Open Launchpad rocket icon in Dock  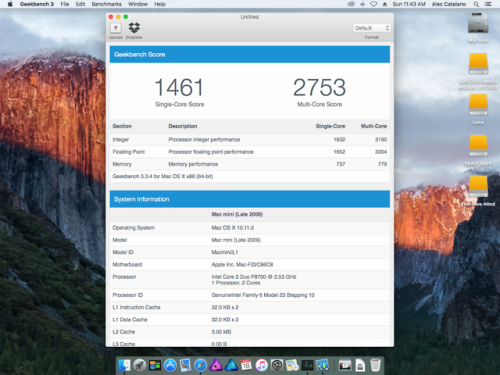(x=140, y=365)
